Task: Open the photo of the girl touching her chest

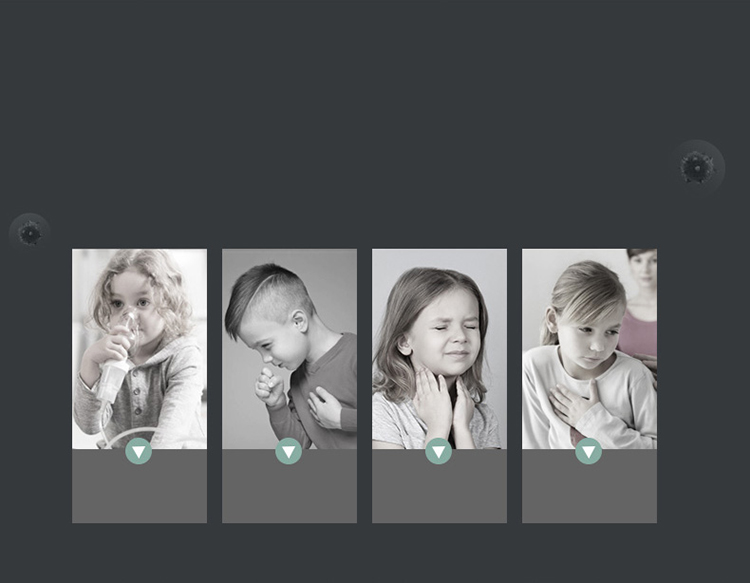Action: click(589, 349)
